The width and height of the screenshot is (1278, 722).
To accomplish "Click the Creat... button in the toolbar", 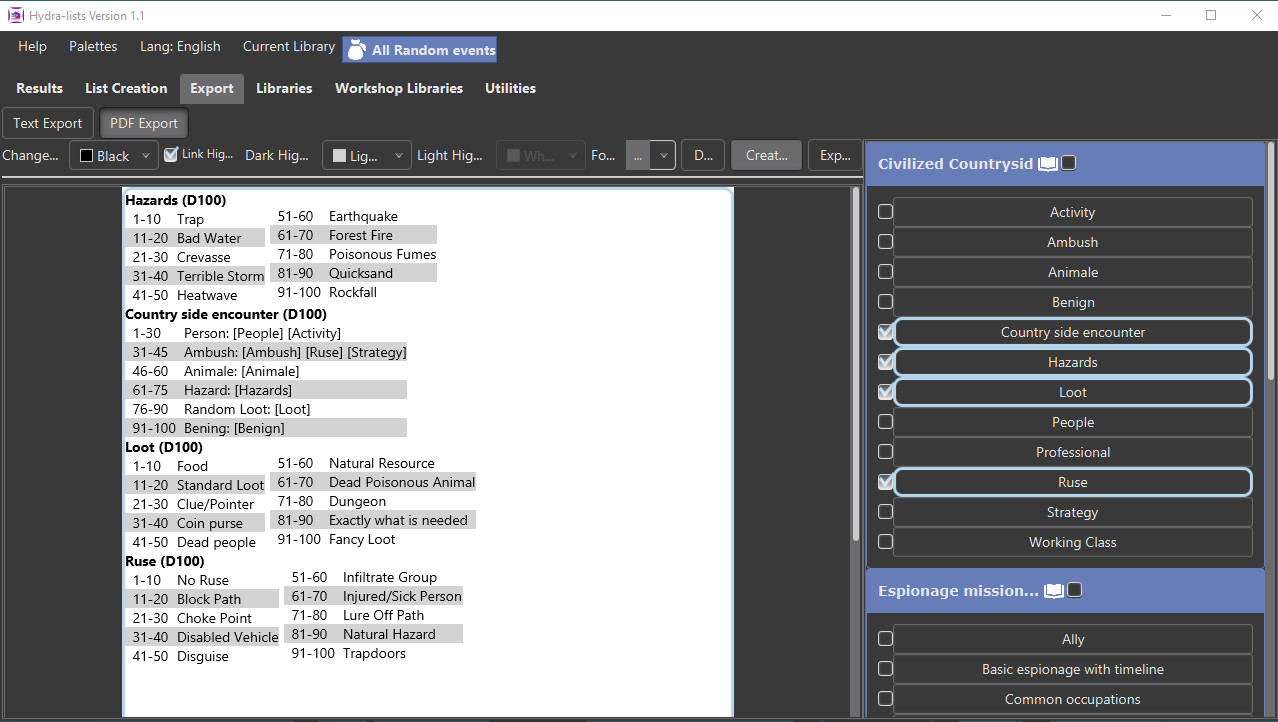I will pos(766,154).
